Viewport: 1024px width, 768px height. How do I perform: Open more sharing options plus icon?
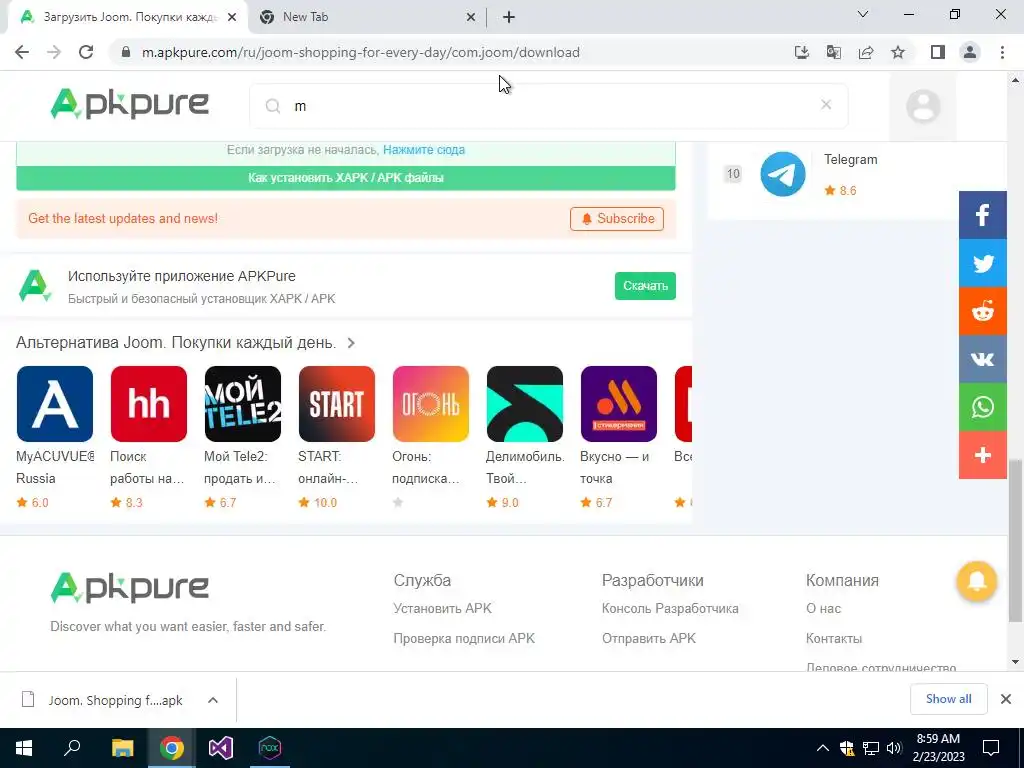pos(982,455)
